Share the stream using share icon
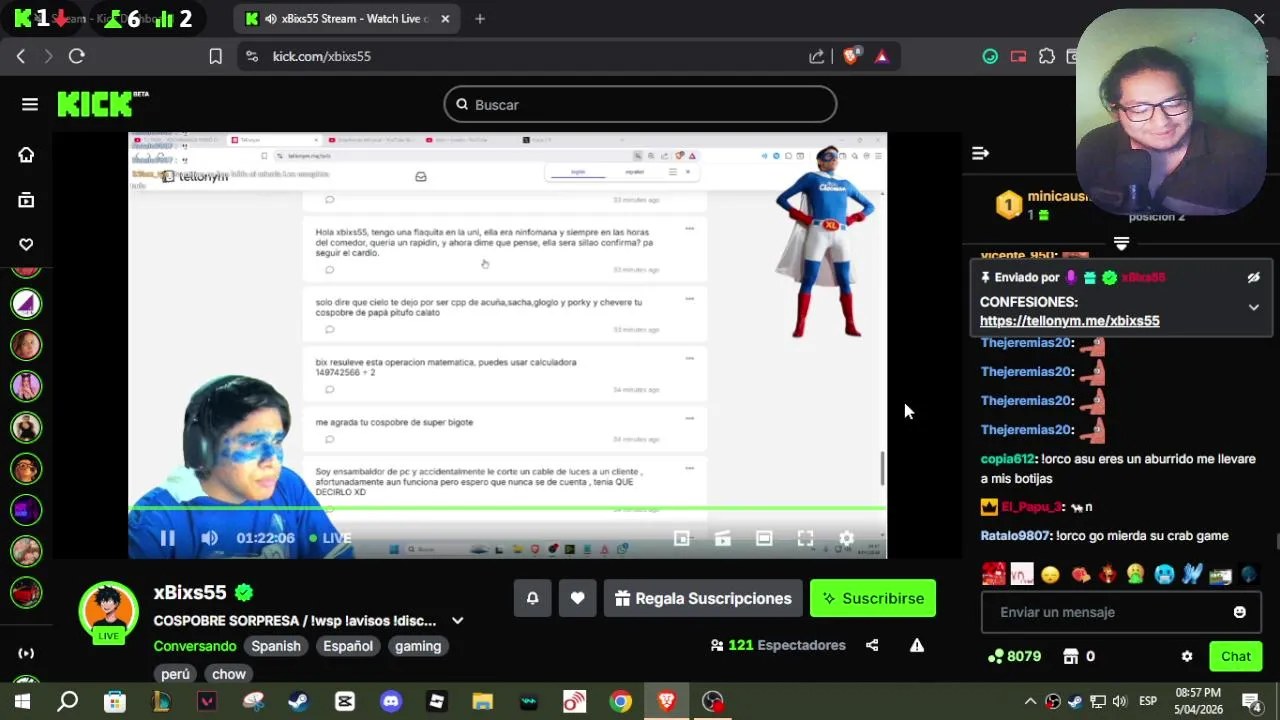This screenshot has height=720, width=1280. click(872, 645)
